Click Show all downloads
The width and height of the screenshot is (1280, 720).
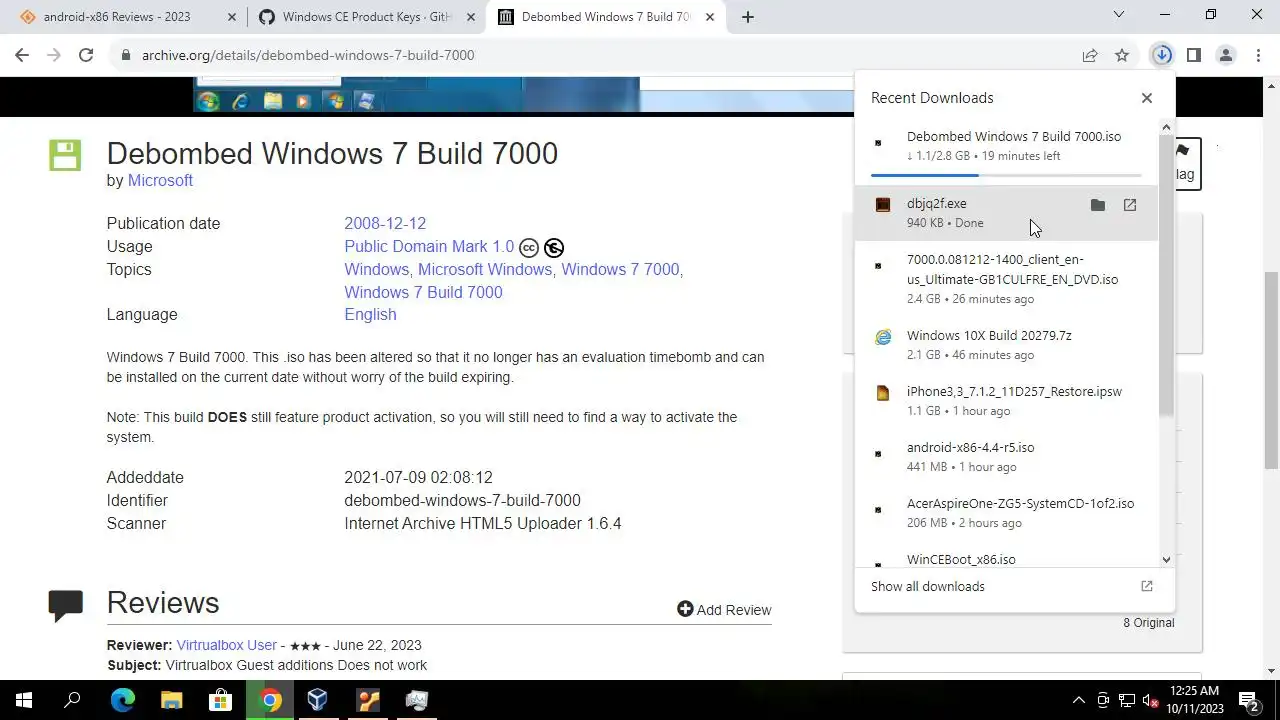[x=928, y=586]
